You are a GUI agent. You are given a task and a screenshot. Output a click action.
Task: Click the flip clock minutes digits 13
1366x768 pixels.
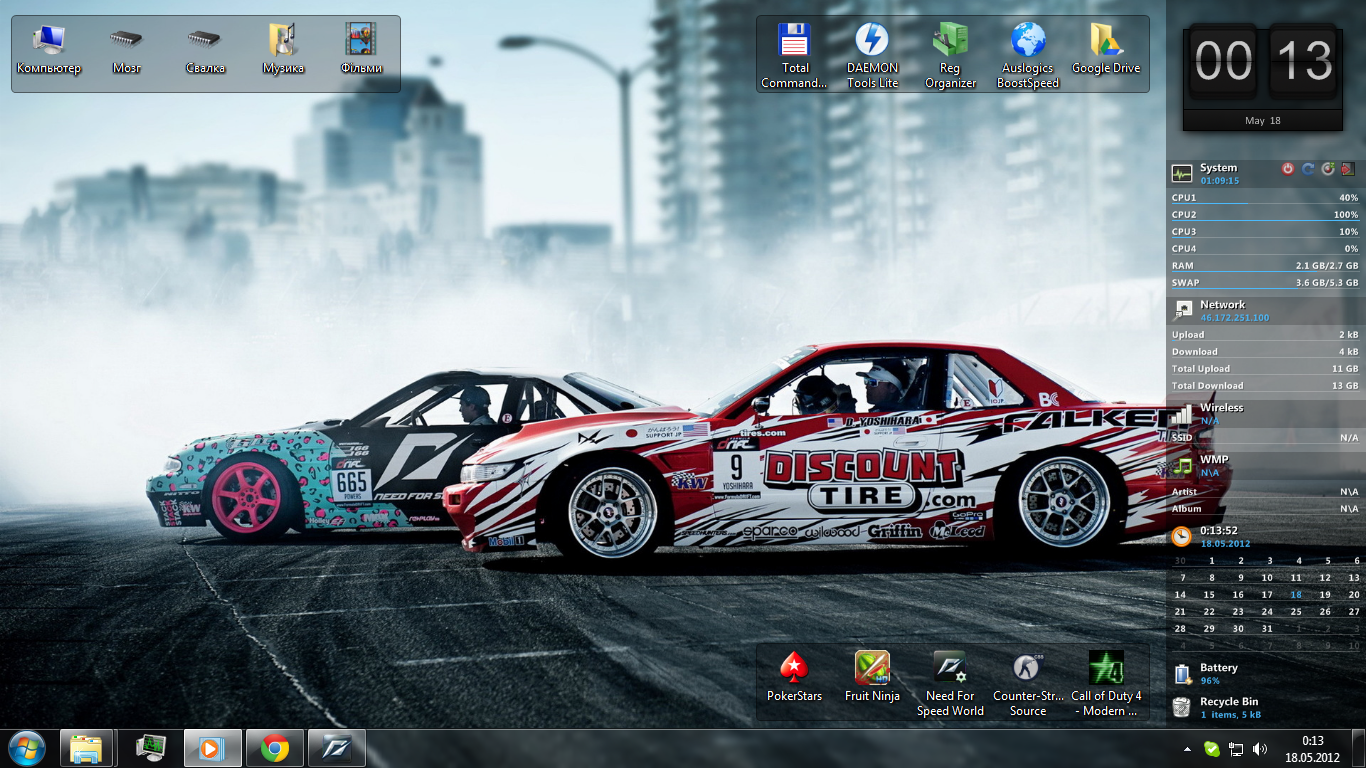click(1304, 62)
